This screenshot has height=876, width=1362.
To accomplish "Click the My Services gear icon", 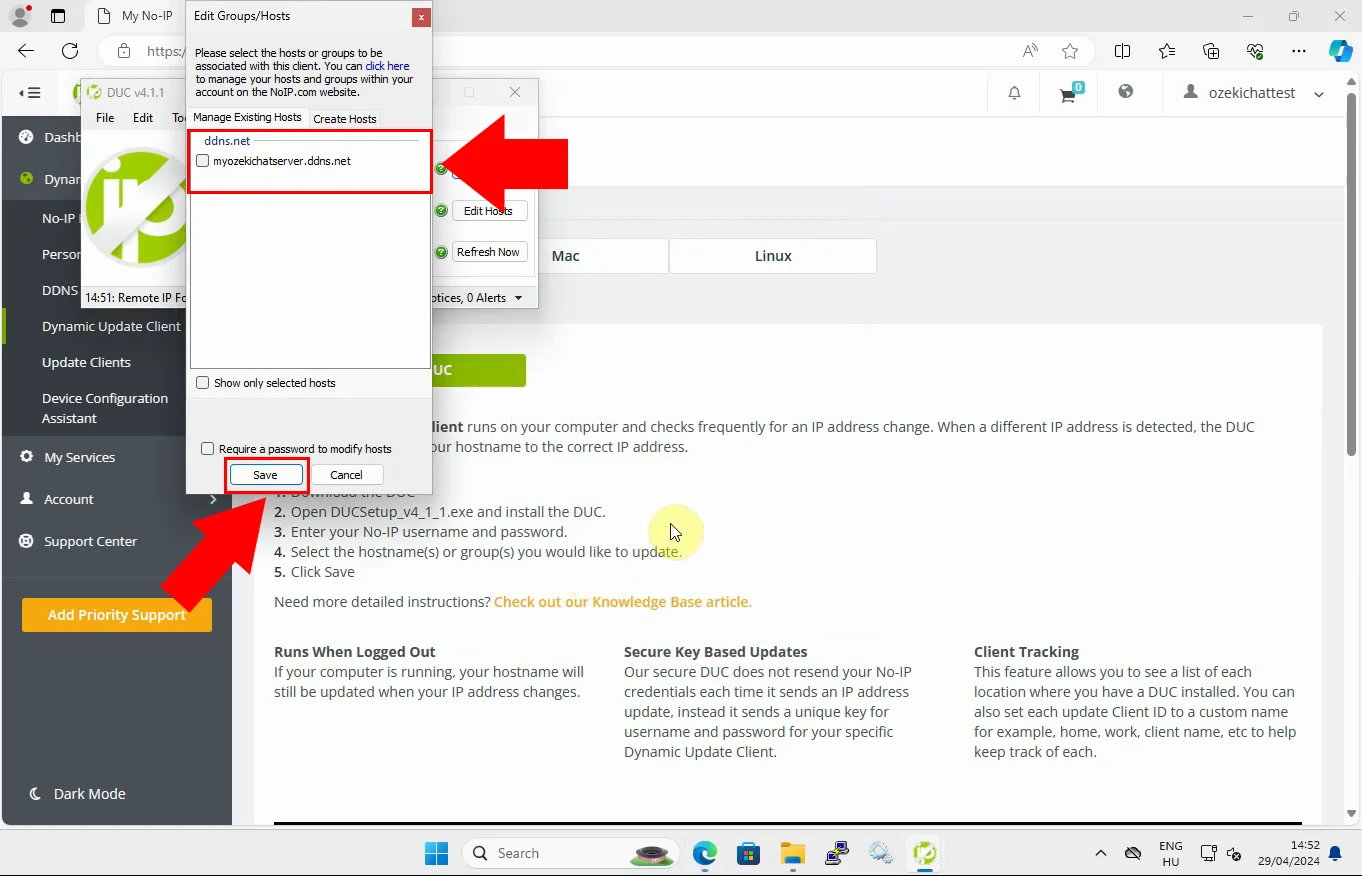I will pos(26,457).
